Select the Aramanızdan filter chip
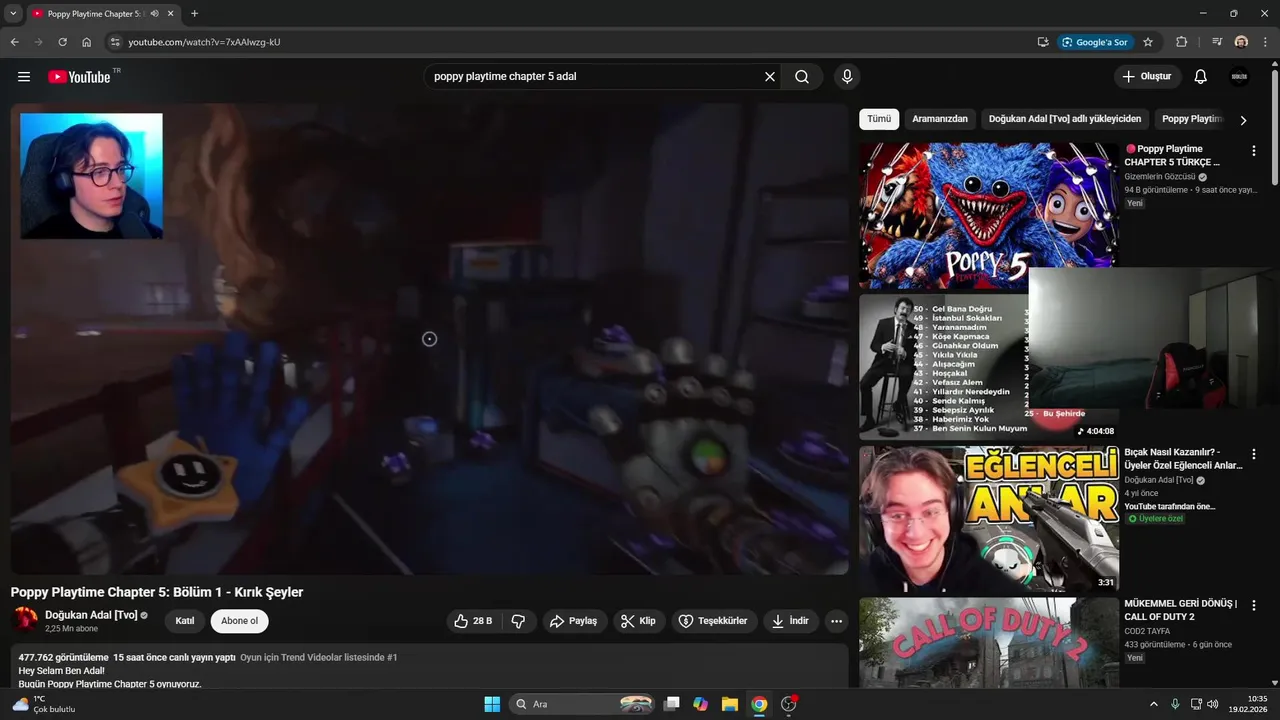This screenshot has height=720, width=1280. (940, 119)
